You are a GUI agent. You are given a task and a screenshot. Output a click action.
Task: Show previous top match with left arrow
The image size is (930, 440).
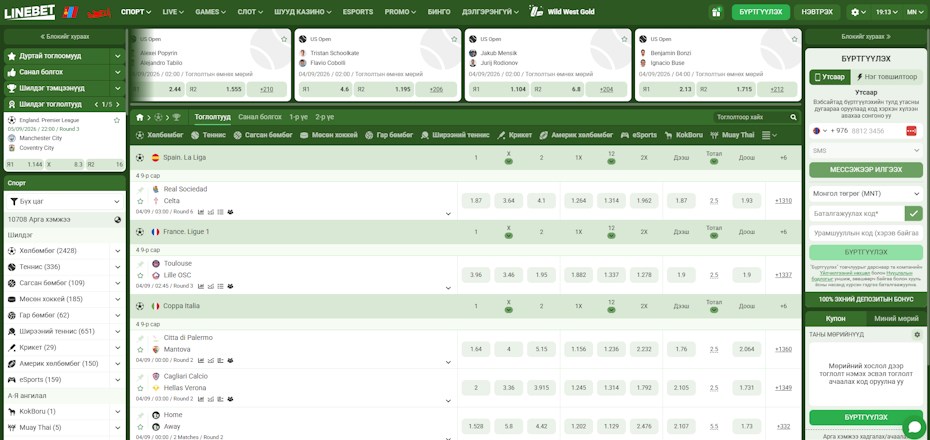click(x=97, y=104)
